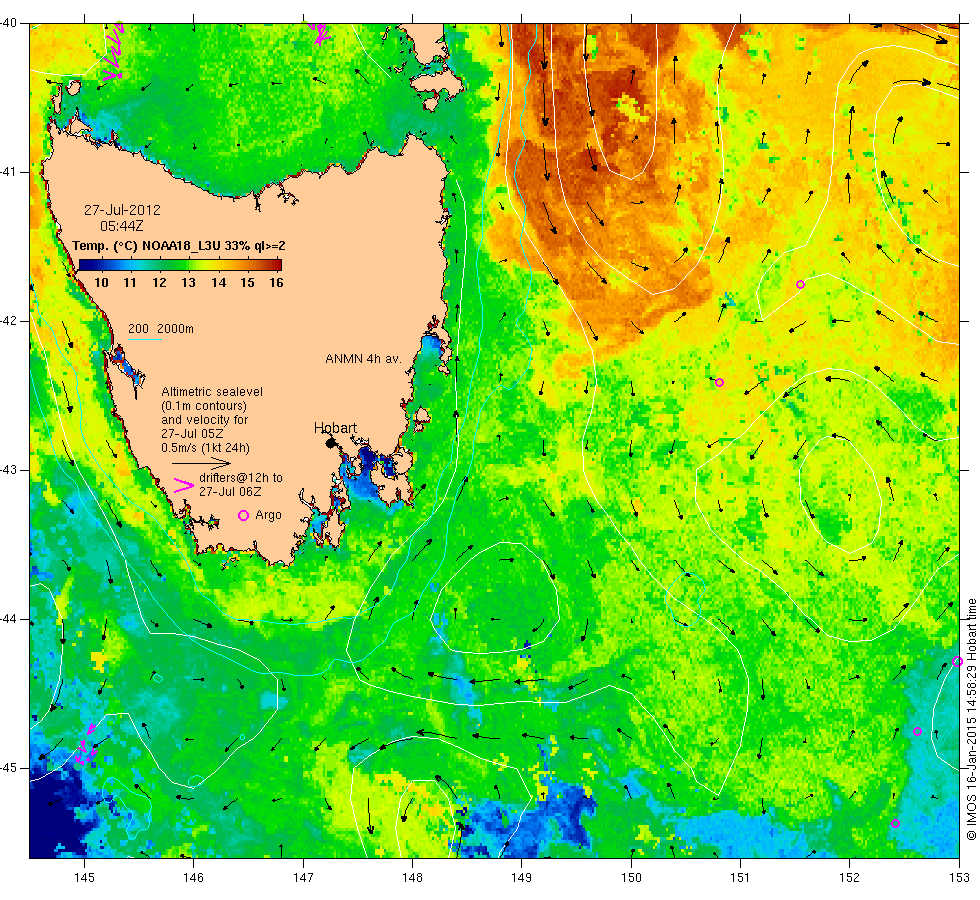
Task: Click the 'drifters@12h to' legend text
Action: click(x=241, y=478)
